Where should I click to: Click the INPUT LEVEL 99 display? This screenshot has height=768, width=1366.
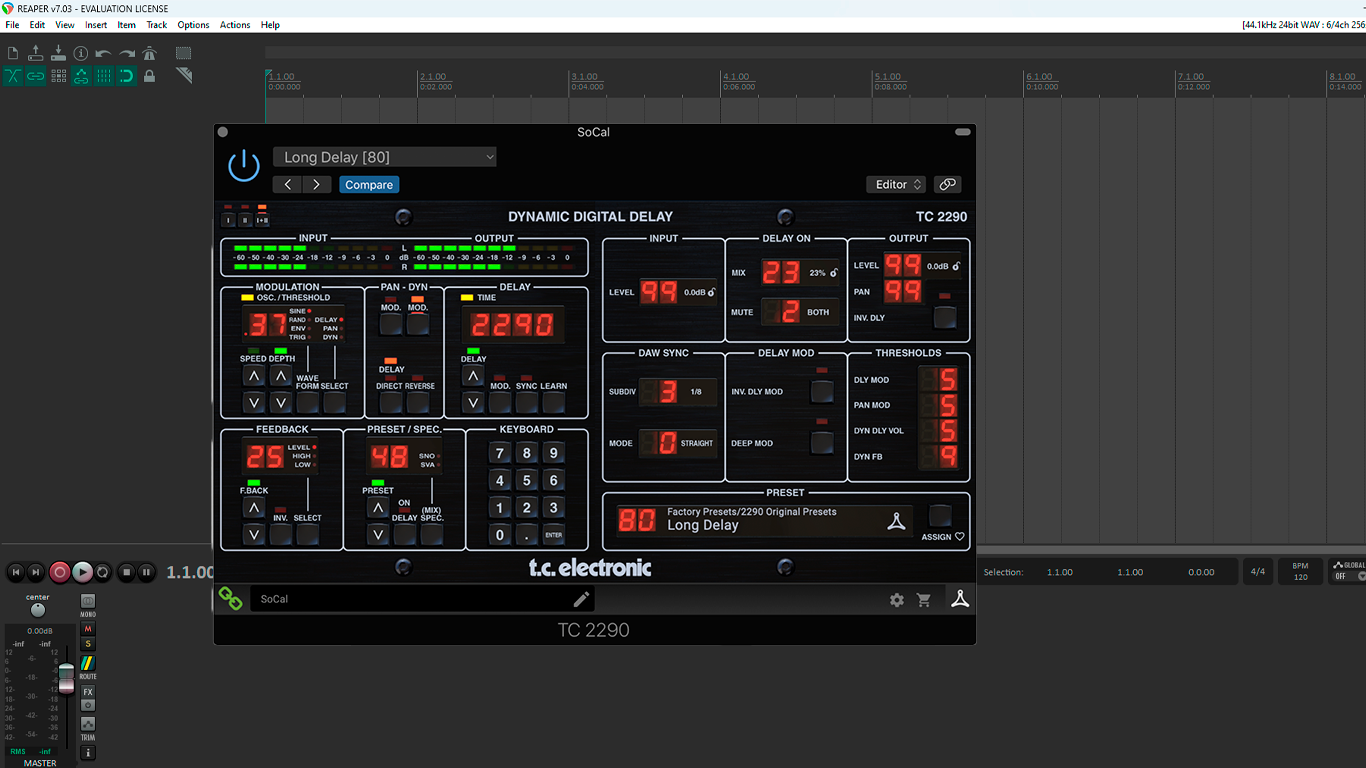coord(659,292)
